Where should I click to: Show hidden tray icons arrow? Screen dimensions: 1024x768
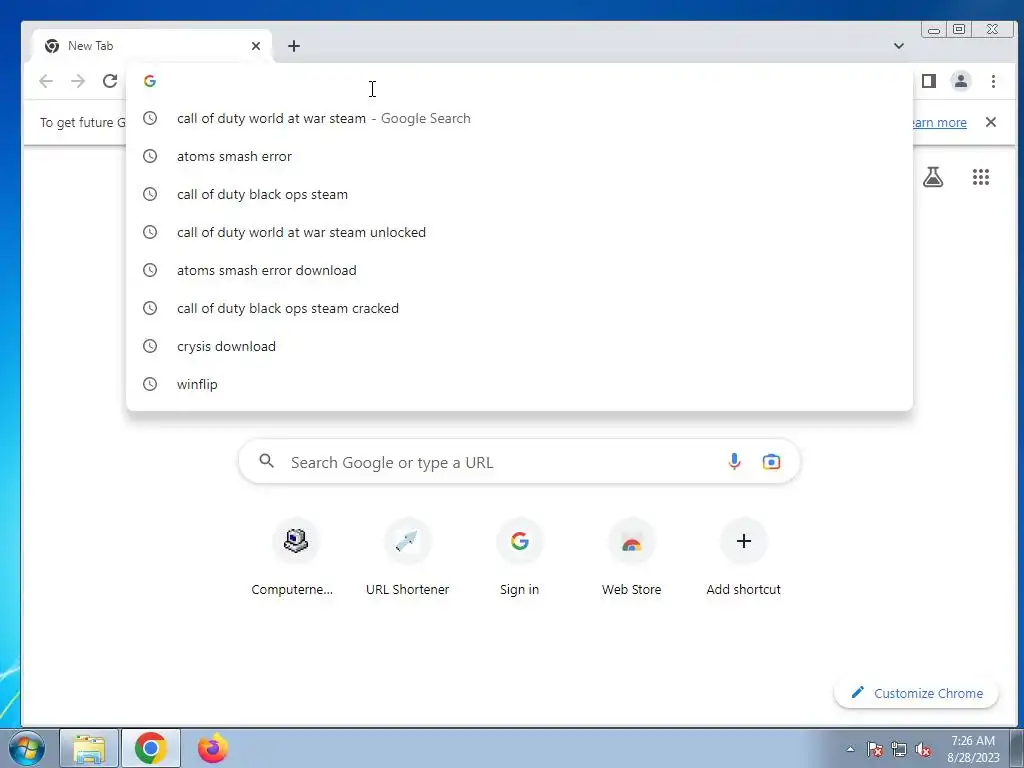coord(850,750)
